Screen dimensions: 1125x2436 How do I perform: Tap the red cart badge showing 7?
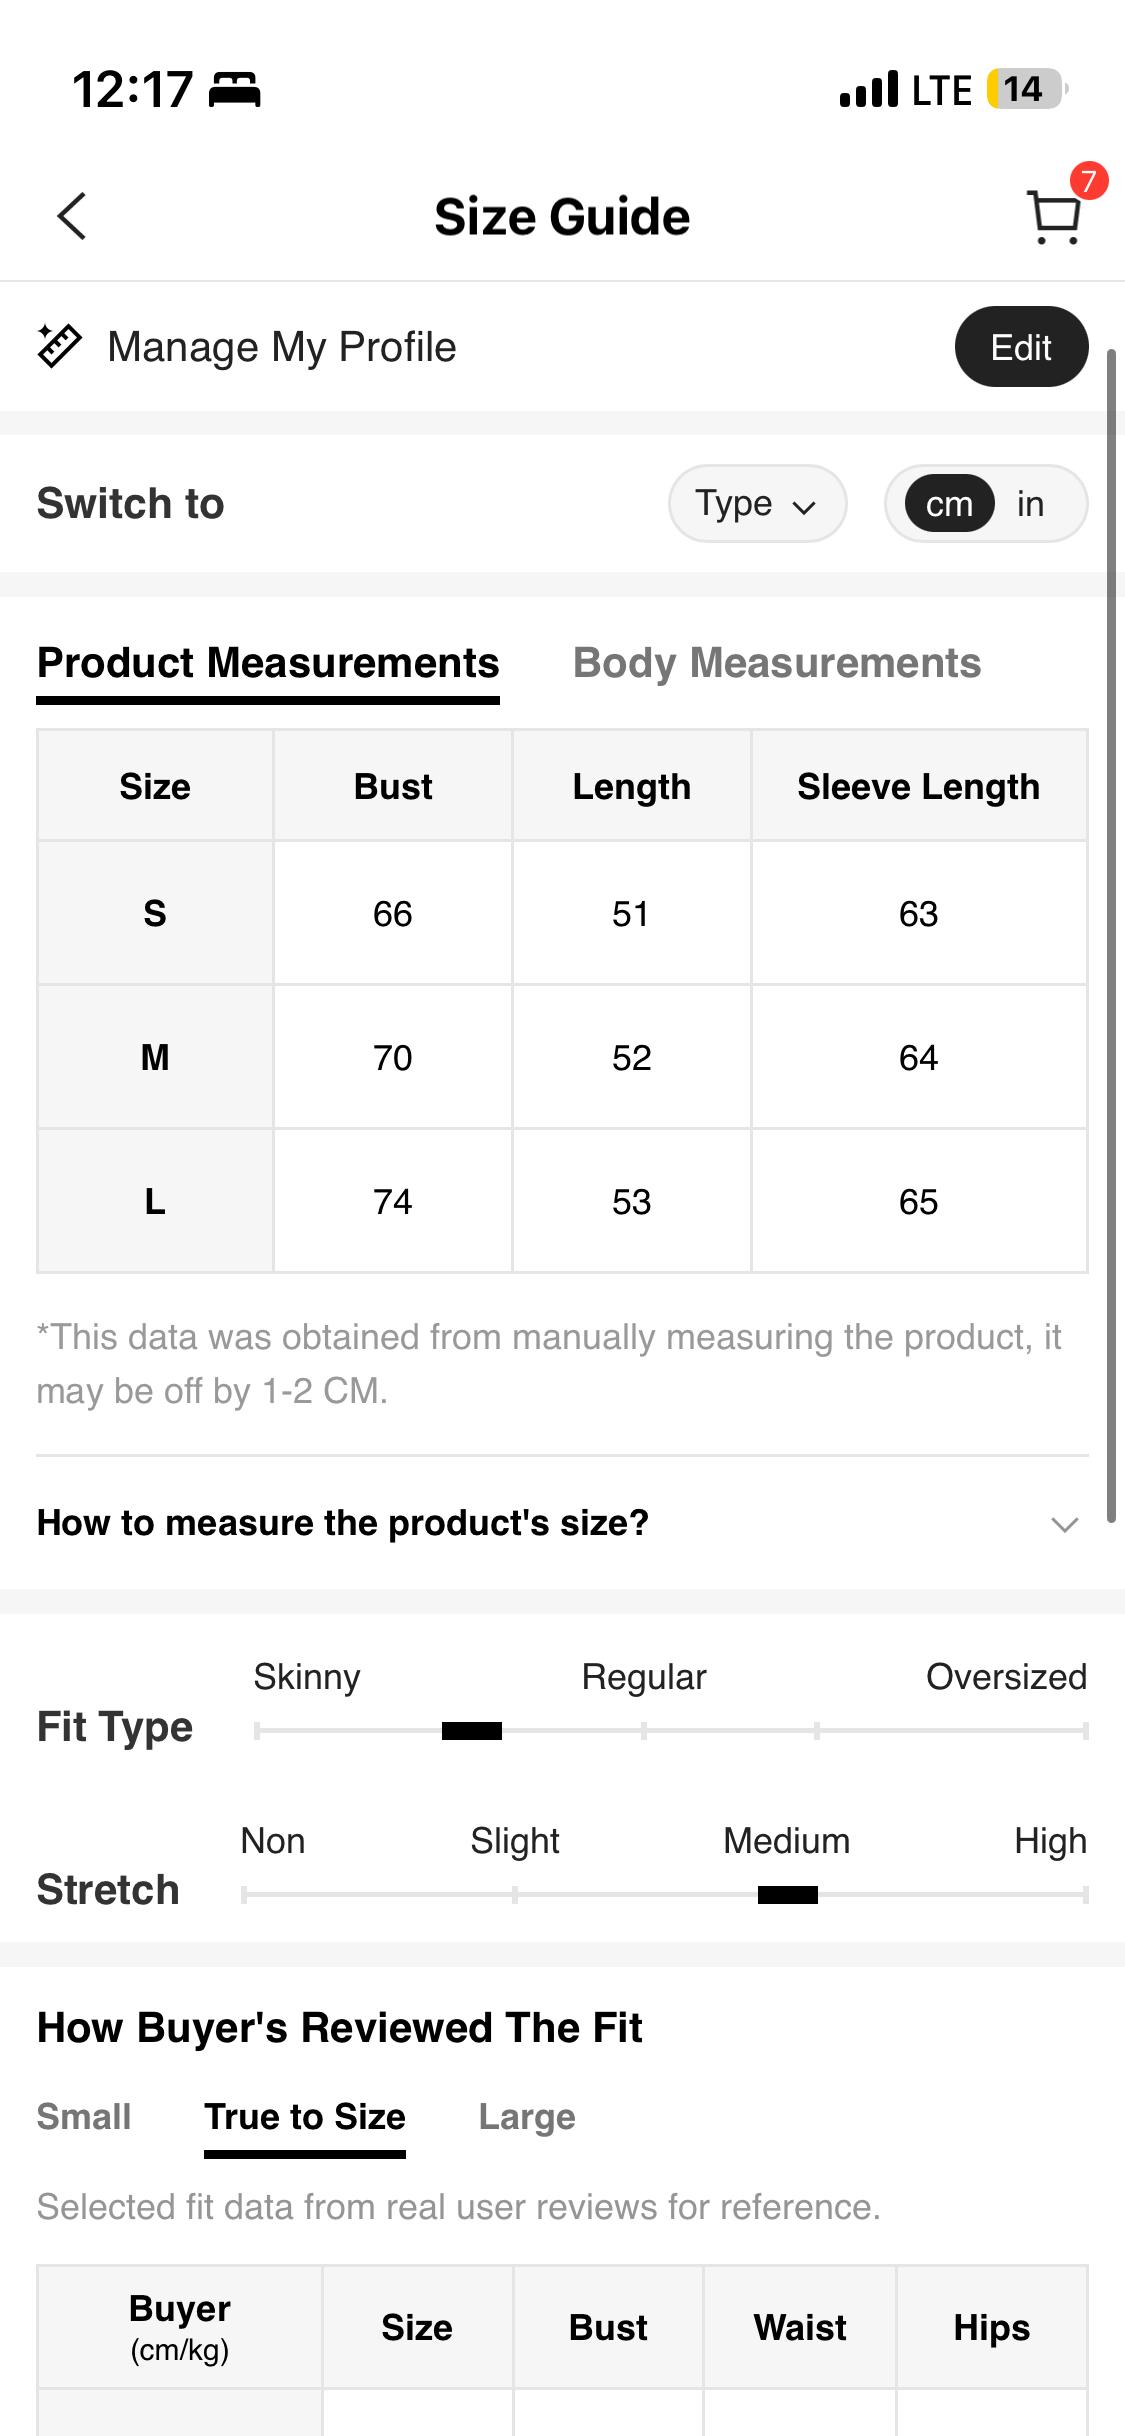point(1088,181)
